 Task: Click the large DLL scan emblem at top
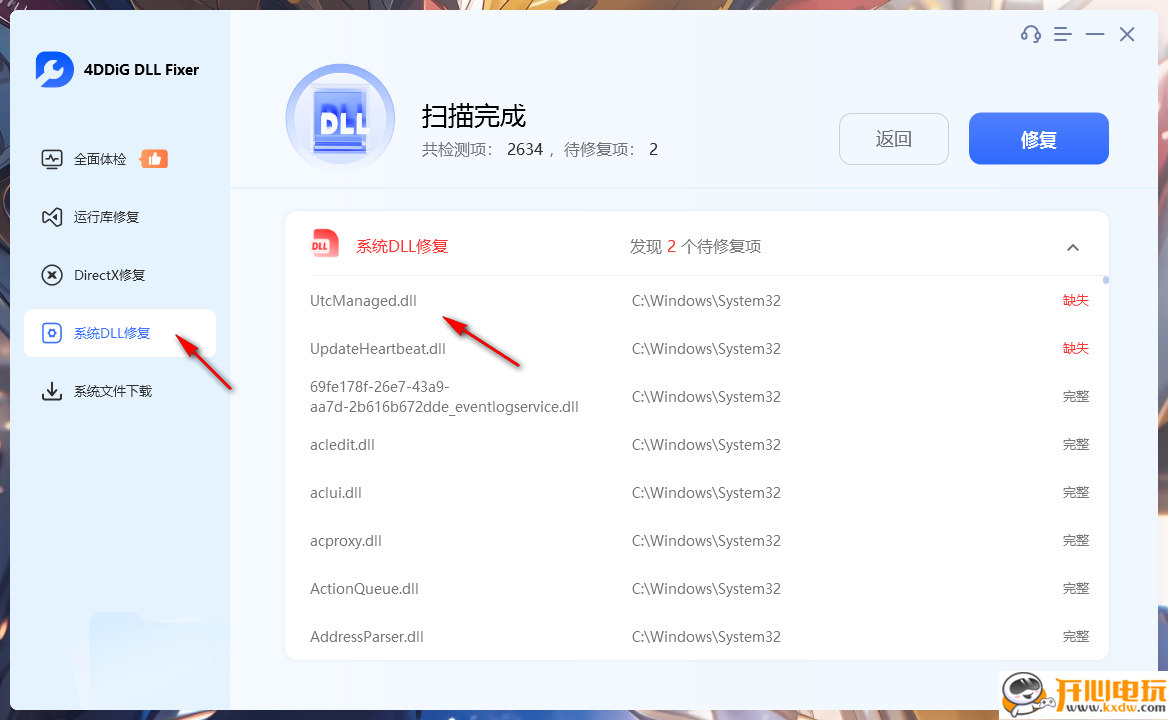[x=340, y=117]
